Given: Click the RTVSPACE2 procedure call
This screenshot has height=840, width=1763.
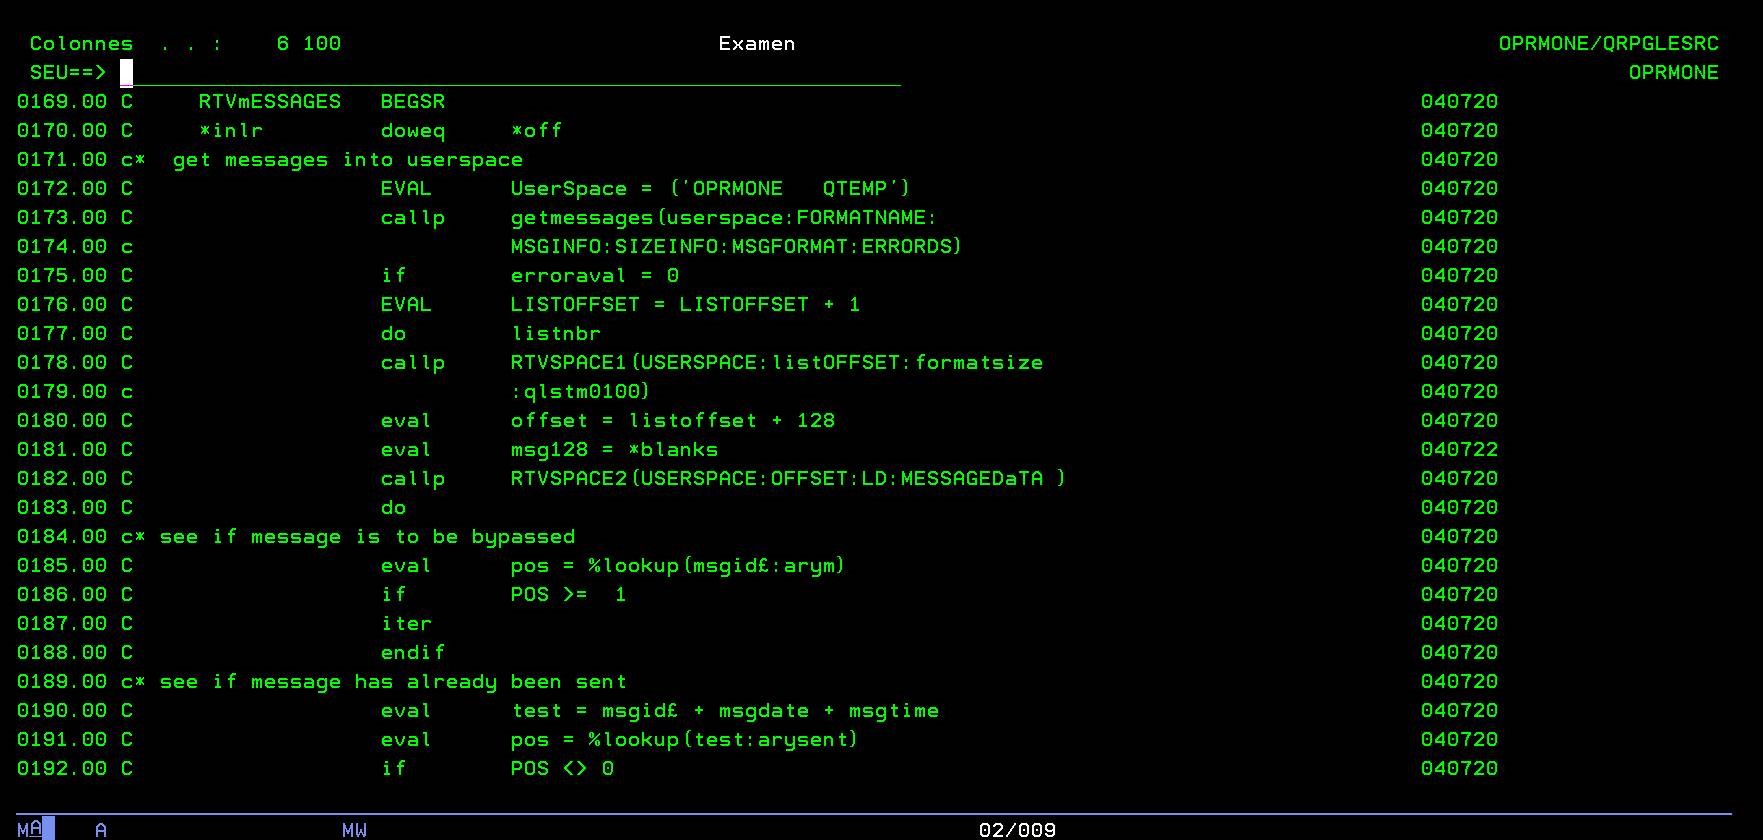Looking at the screenshot, I should (568, 479).
